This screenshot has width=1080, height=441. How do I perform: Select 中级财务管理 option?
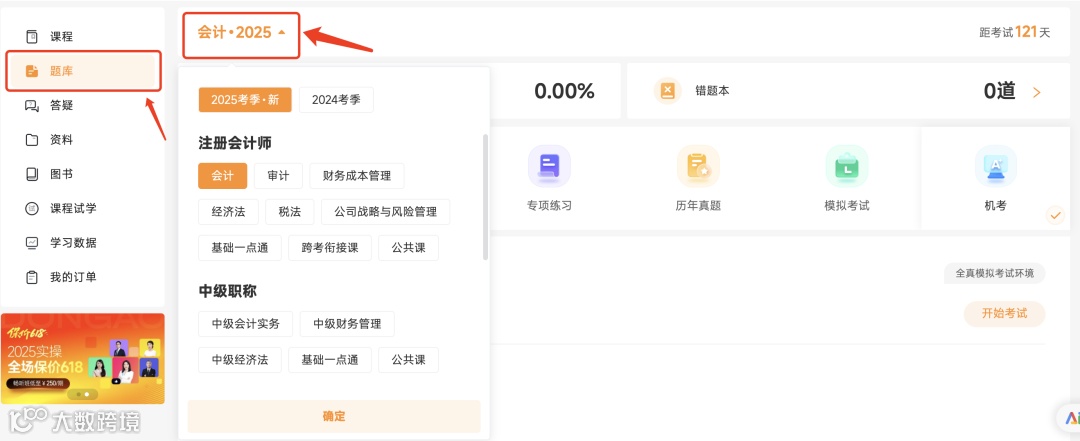pos(347,324)
